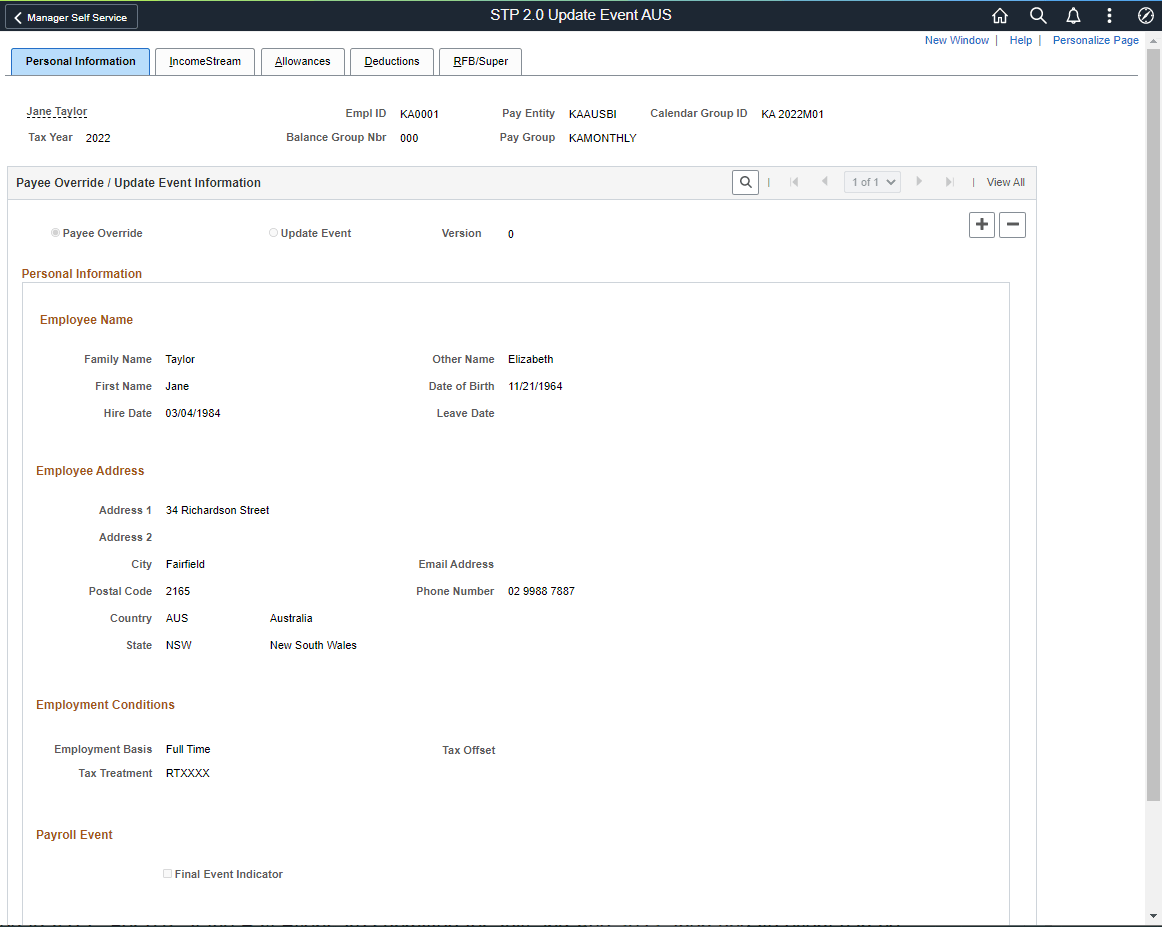
Task: Select the Payee Override radio button
Action: click(56, 233)
